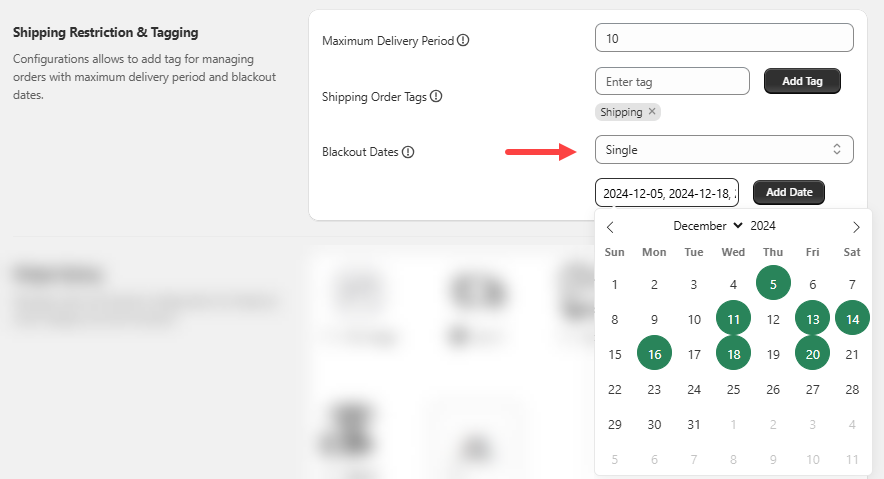Deselect December 11 in the calendar

coord(733,319)
